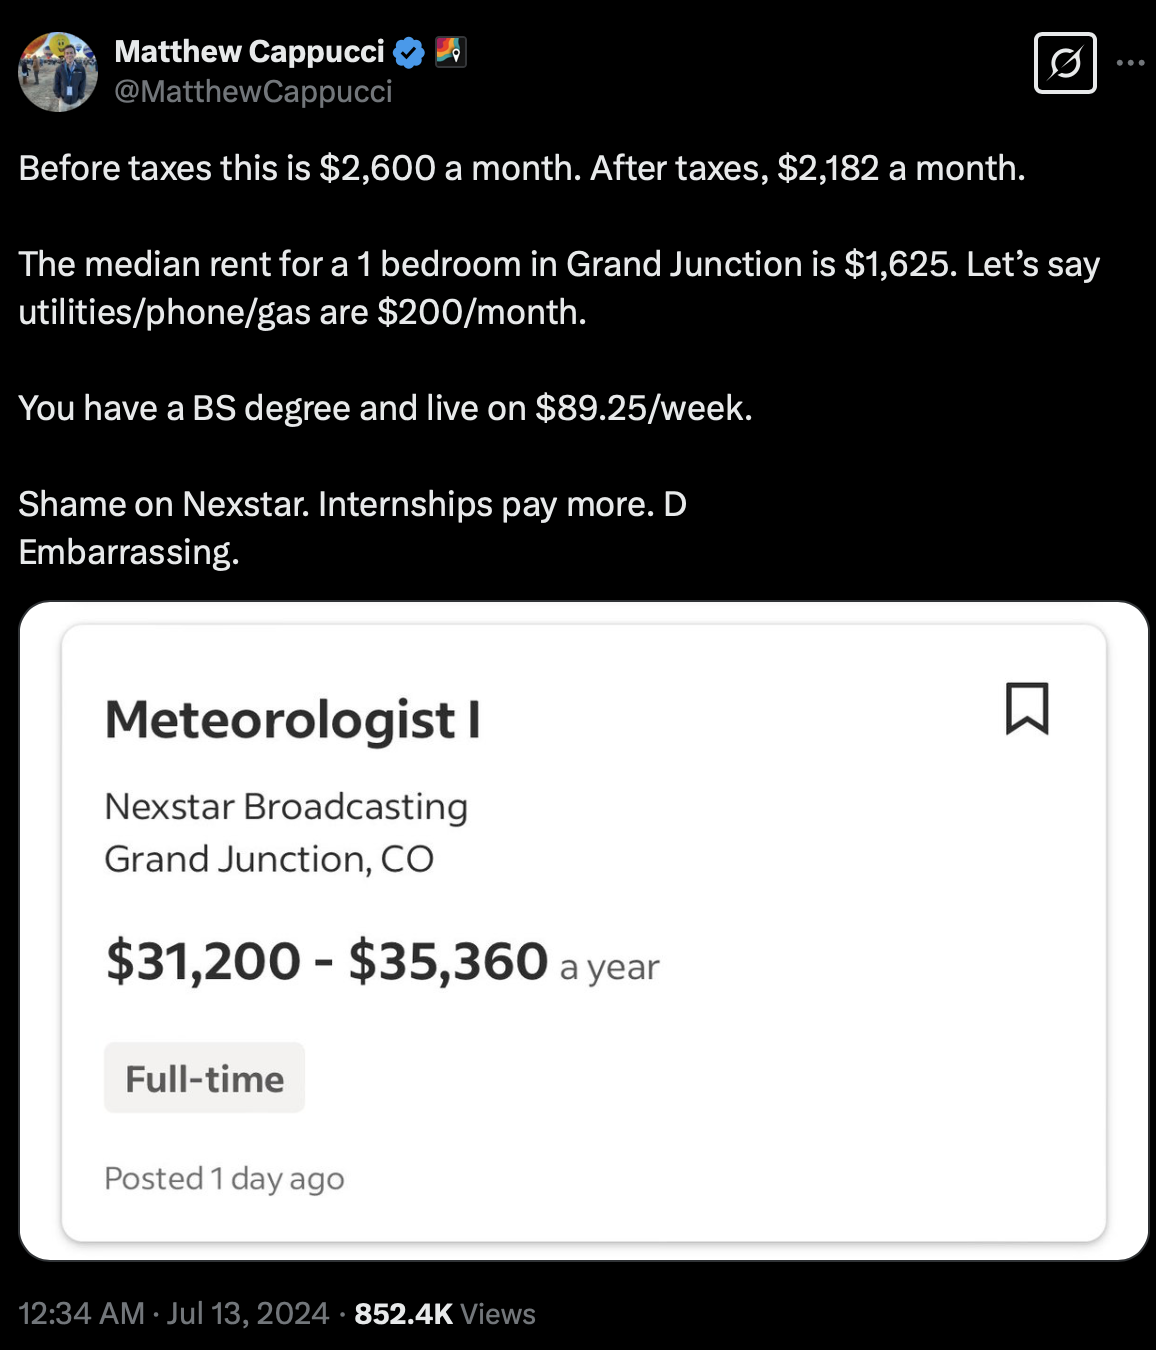
Task: Click the Nexstar Broadcasting company name
Action: point(286,806)
